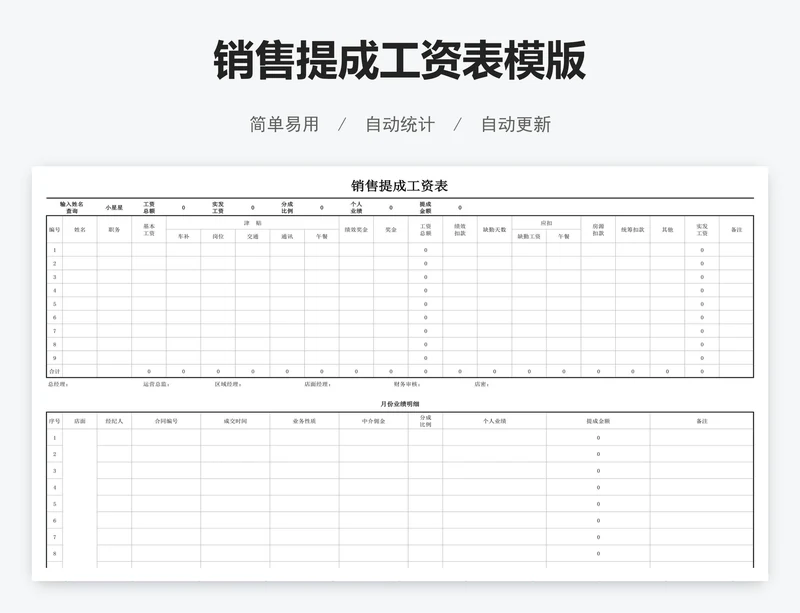Click the 缺勤工资 column header
800x613 pixels.
click(529, 236)
